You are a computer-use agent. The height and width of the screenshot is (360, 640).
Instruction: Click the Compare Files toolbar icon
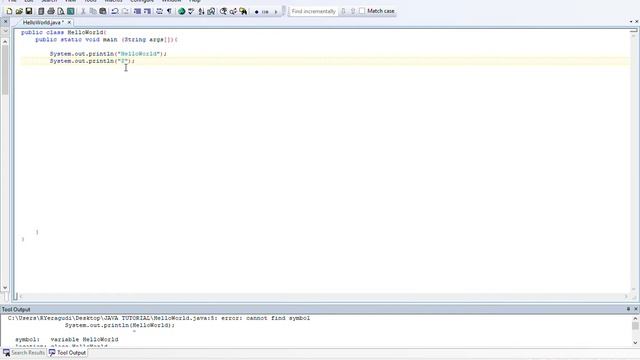coord(211,11)
